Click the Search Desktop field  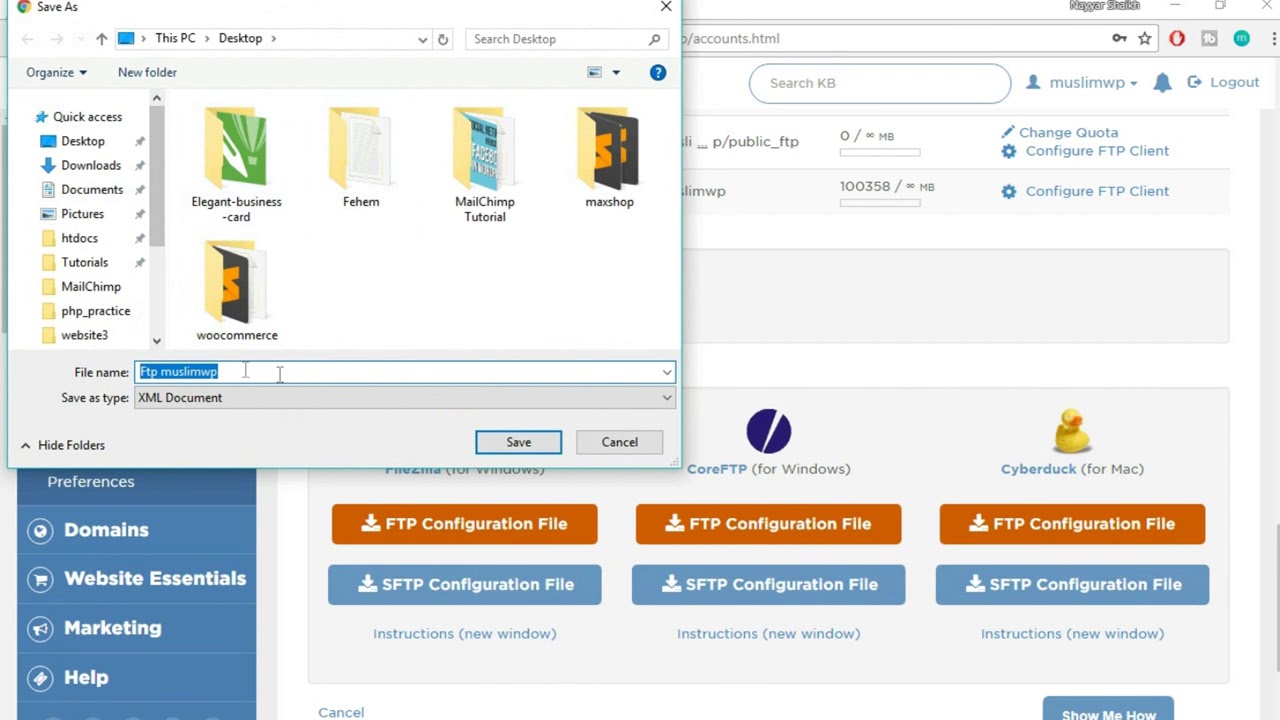point(566,39)
